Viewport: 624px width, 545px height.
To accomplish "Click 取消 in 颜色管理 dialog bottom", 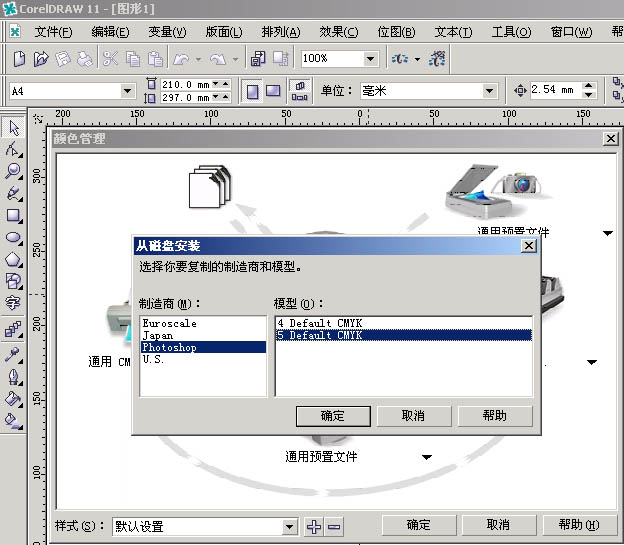I will tap(499, 525).
